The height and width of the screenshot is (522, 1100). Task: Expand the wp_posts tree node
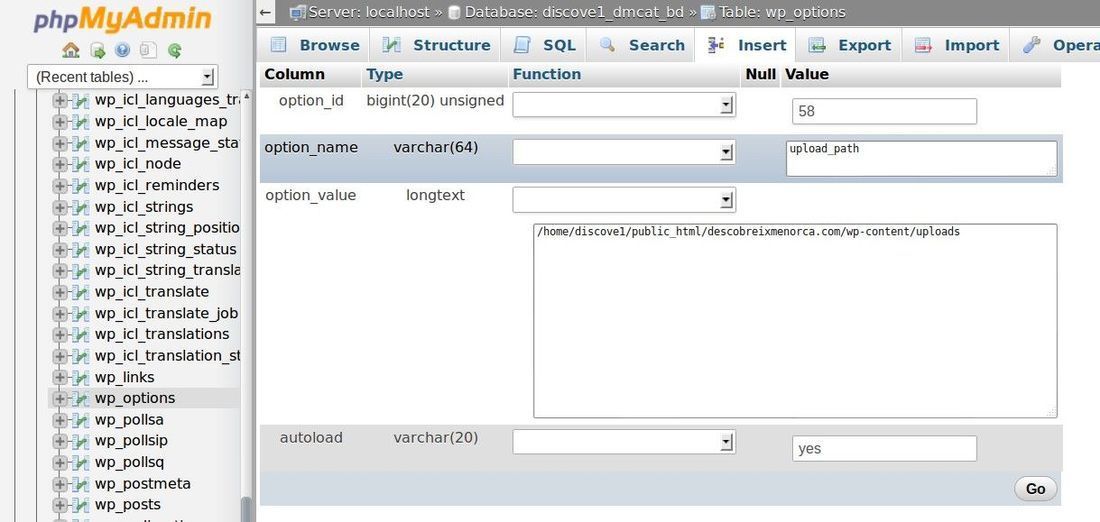click(x=60, y=505)
